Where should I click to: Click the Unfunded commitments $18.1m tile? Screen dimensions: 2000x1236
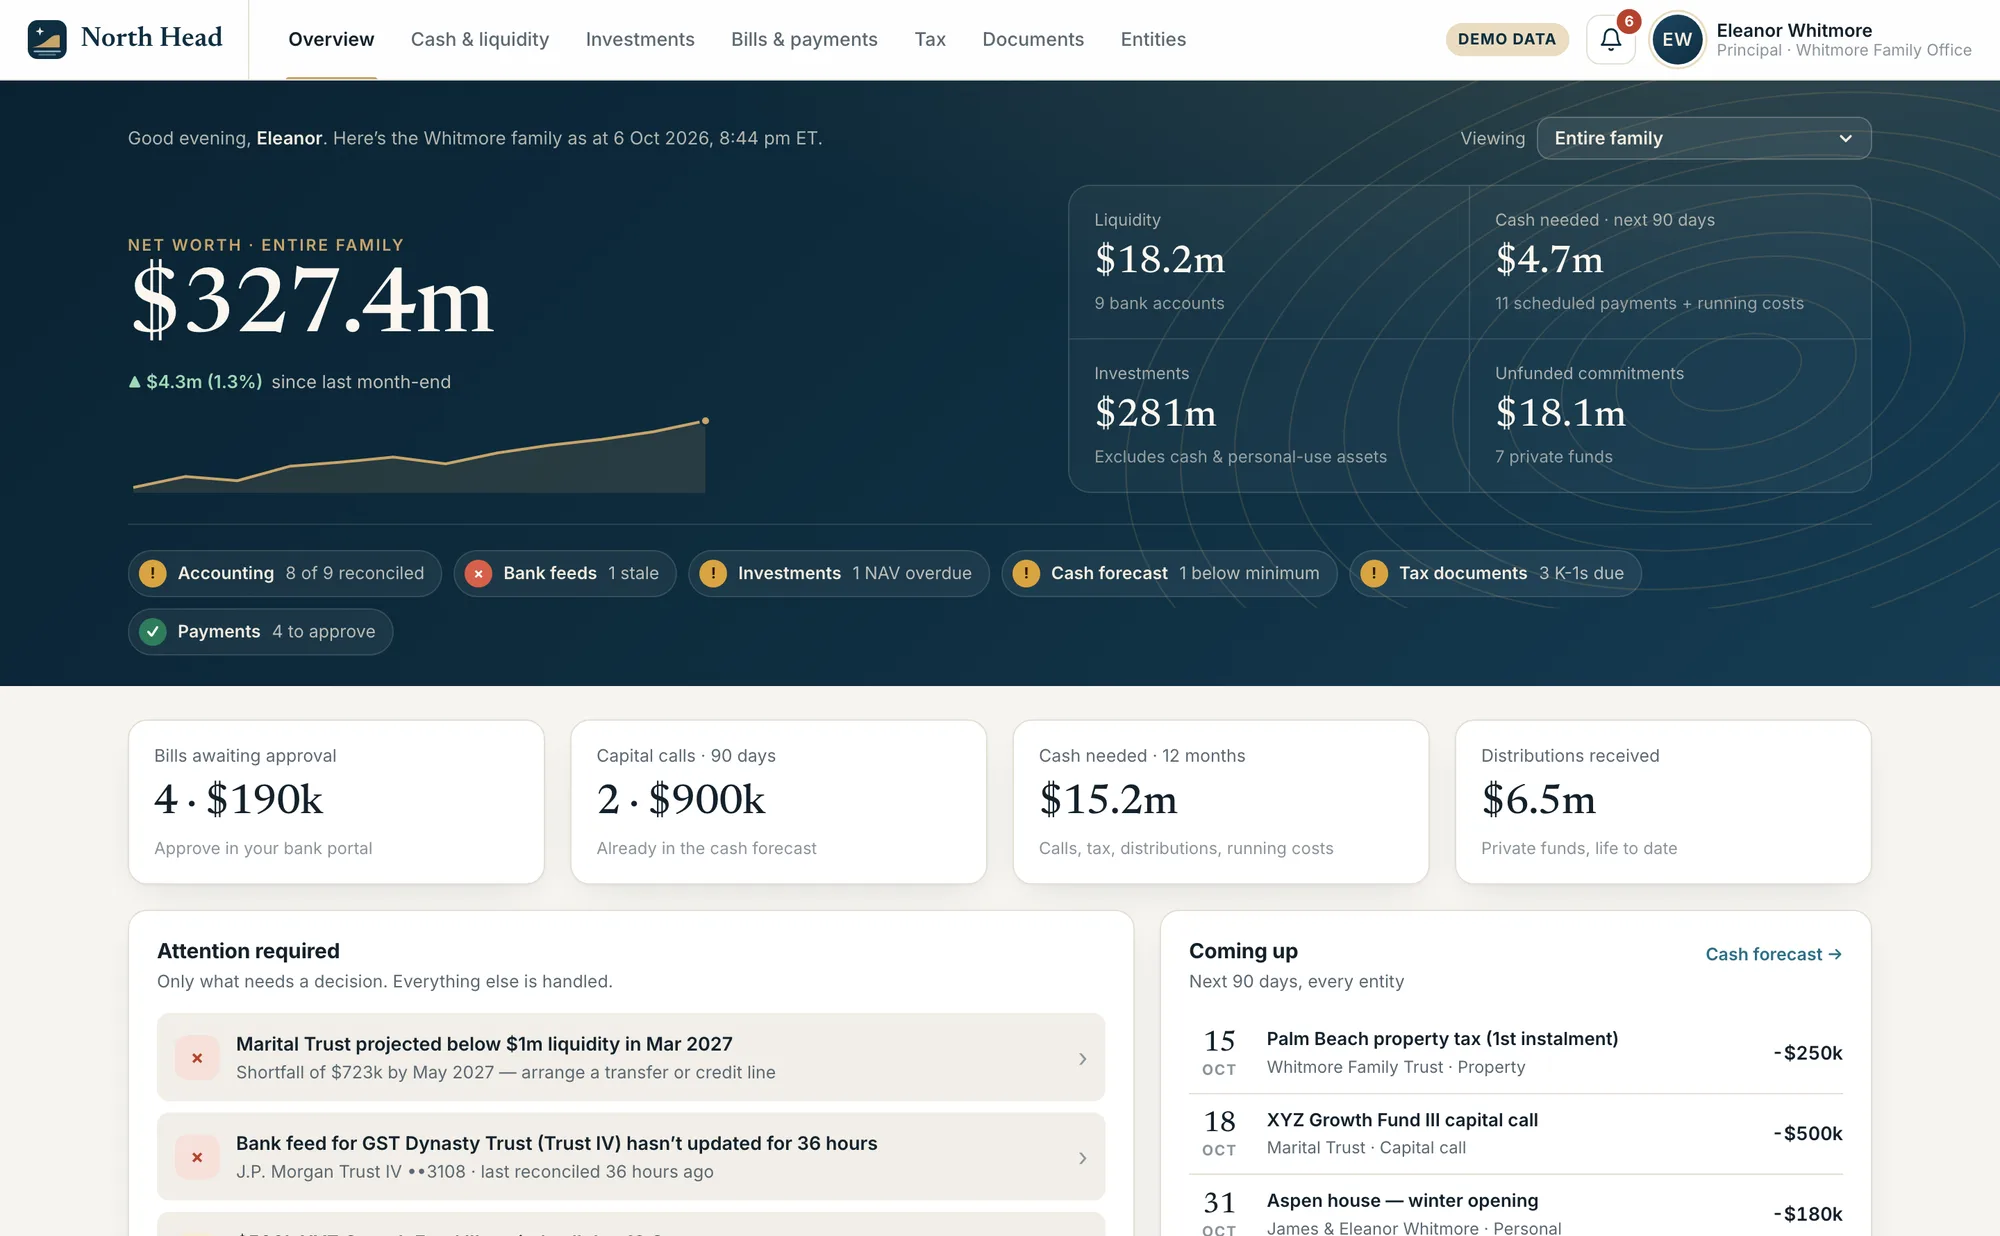click(1670, 415)
